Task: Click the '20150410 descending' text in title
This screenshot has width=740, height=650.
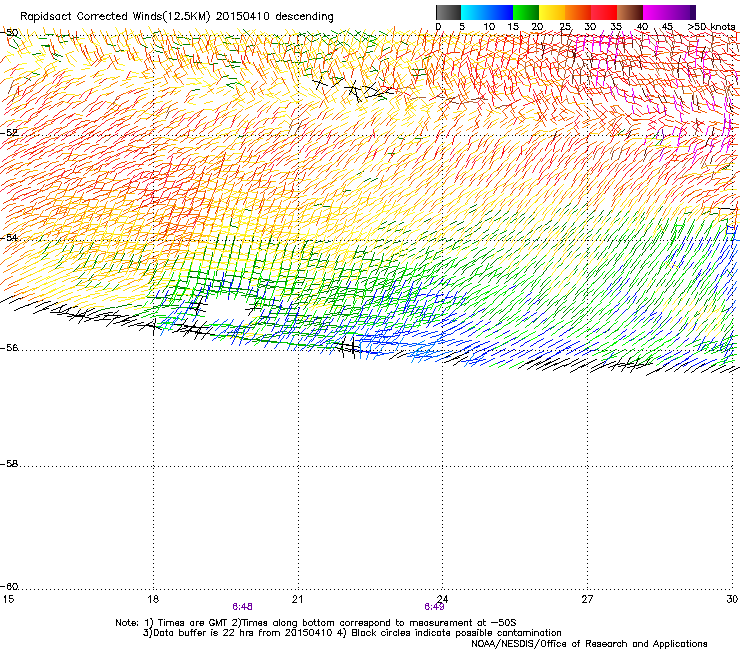Action: click(x=275, y=17)
